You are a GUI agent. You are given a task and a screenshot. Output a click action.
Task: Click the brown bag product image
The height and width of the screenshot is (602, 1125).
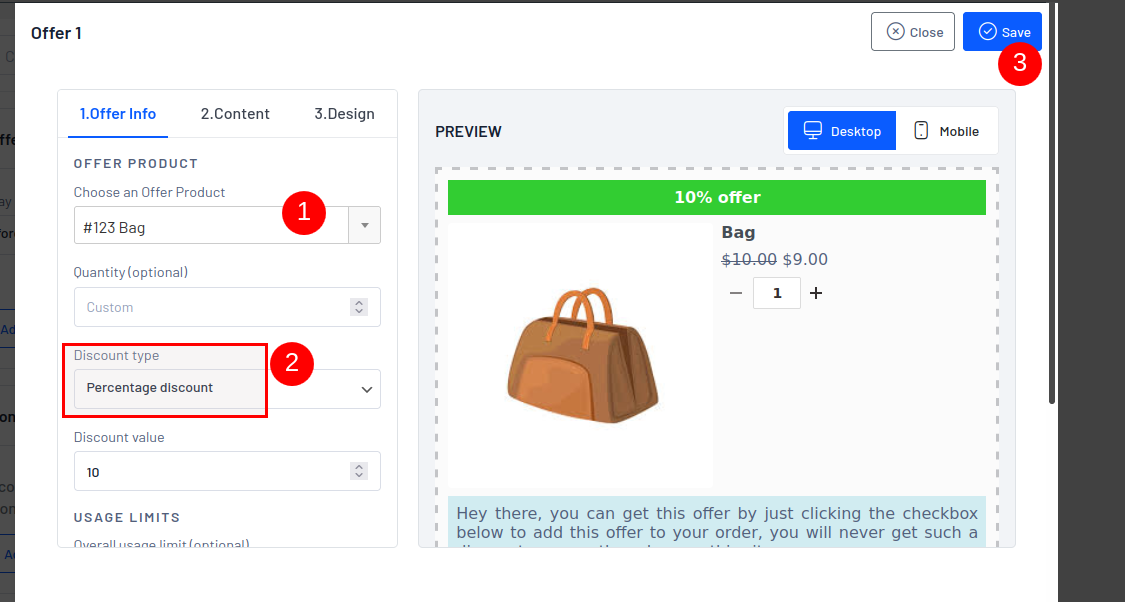[x=582, y=357]
